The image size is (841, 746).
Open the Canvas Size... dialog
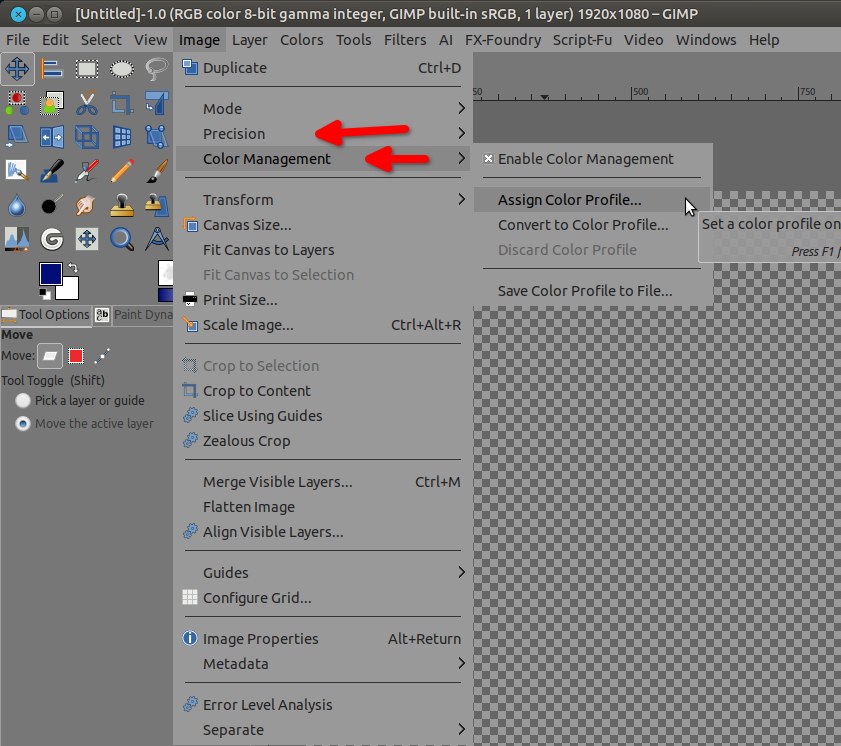(323, 225)
